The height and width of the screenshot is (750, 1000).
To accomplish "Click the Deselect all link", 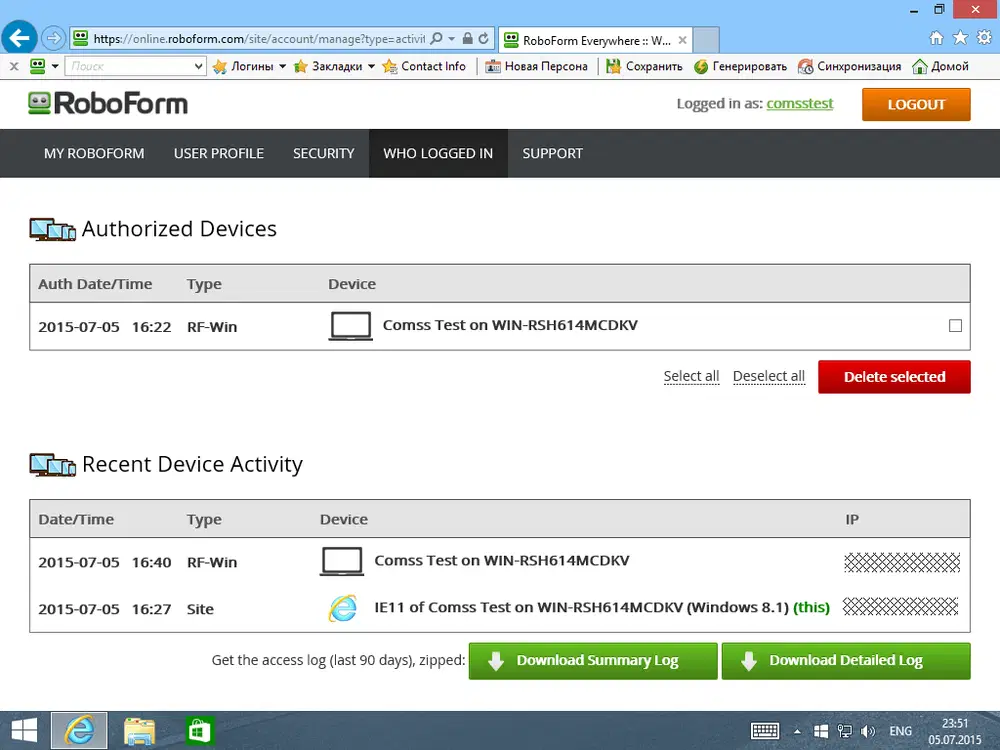I will click(768, 376).
